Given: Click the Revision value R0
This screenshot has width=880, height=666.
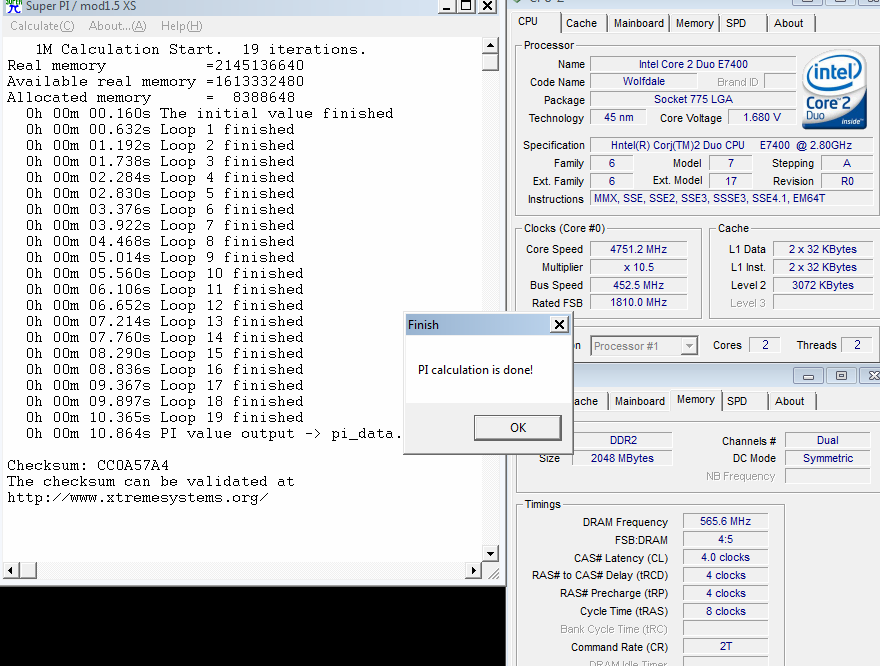Looking at the screenshot, I should pos(847,181).
